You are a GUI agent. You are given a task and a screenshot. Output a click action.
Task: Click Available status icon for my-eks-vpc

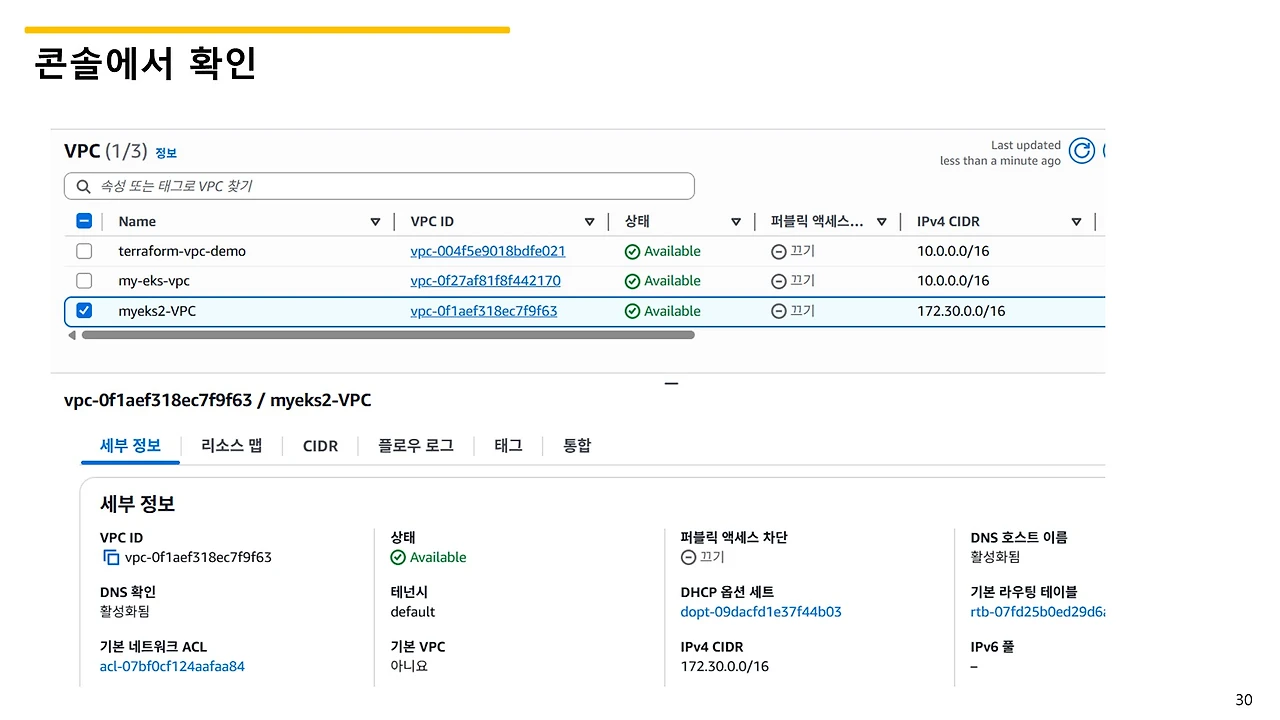[x=632, y=282]
